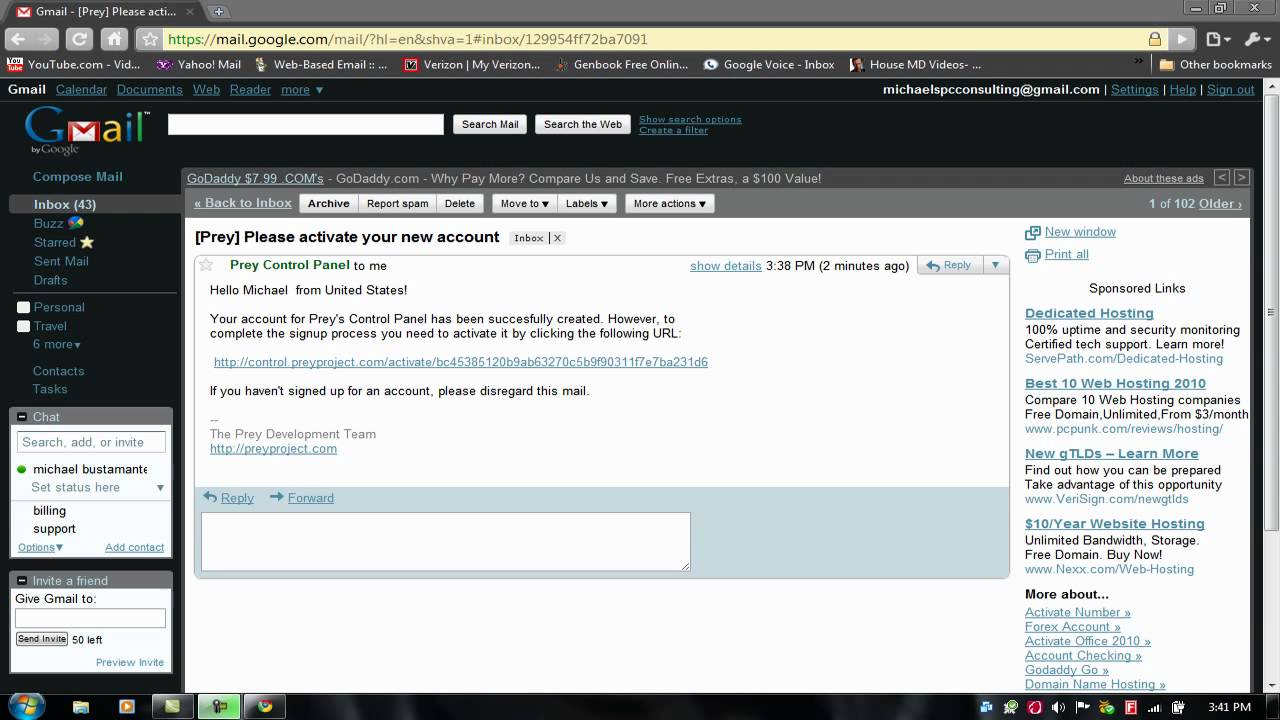The image size is (1280, 720).
Task: Click the Sign out link
Action: tap(1231, 89)
